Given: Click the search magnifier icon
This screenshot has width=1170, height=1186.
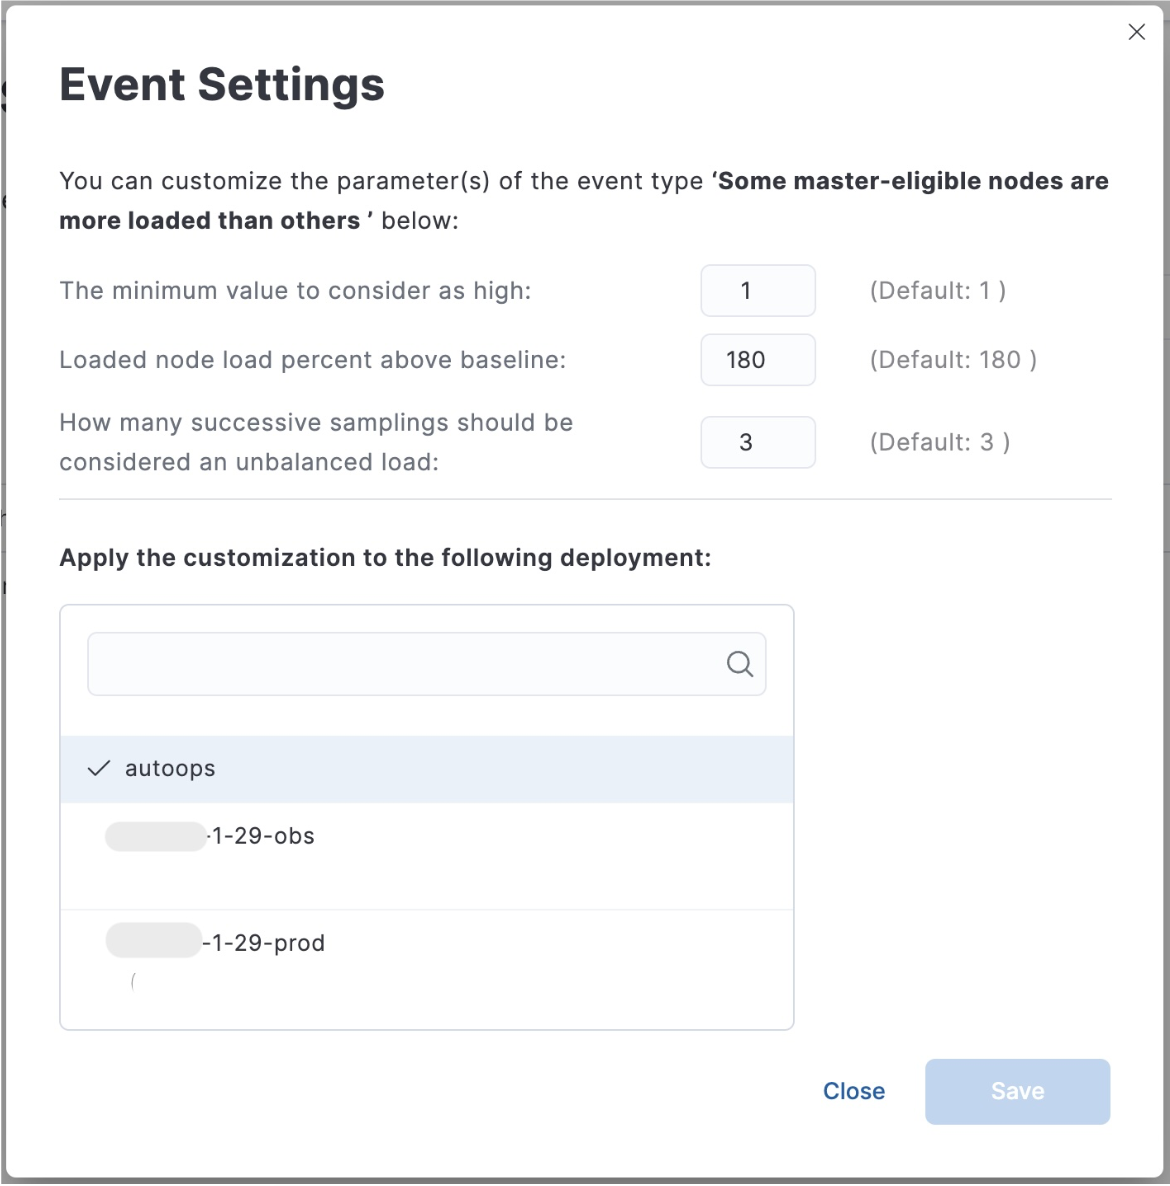Looking at the screenshot, I should [739, 663].
